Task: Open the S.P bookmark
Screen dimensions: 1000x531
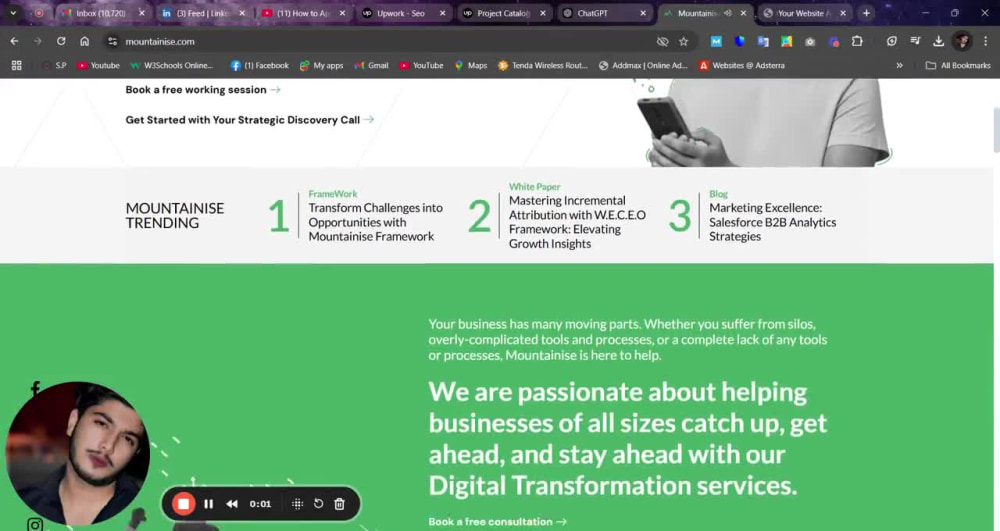Action: point(55,66)
